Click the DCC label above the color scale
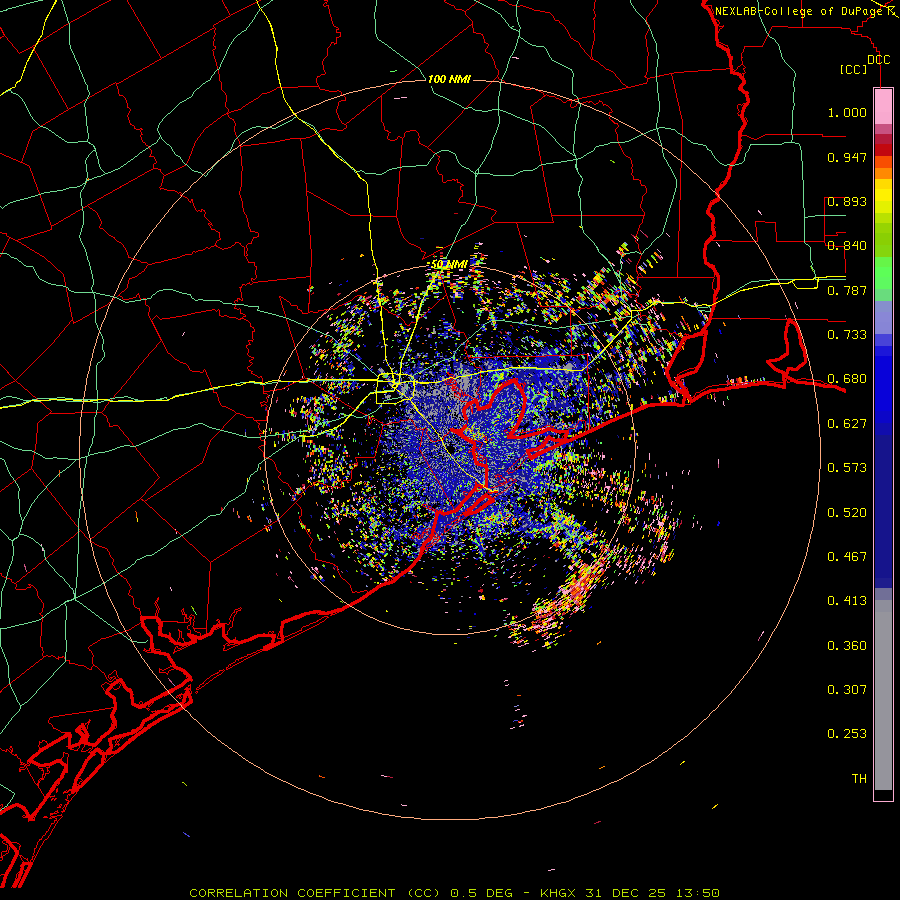 coord(878,60)
